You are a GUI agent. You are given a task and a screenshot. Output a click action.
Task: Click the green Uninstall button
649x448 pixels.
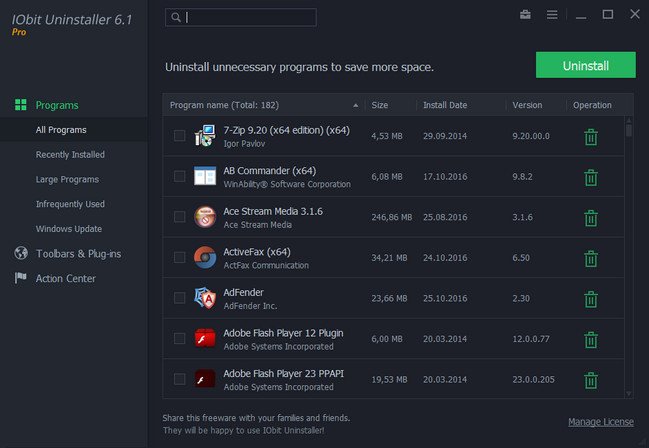pyautogui.click(x=586, y=65)
